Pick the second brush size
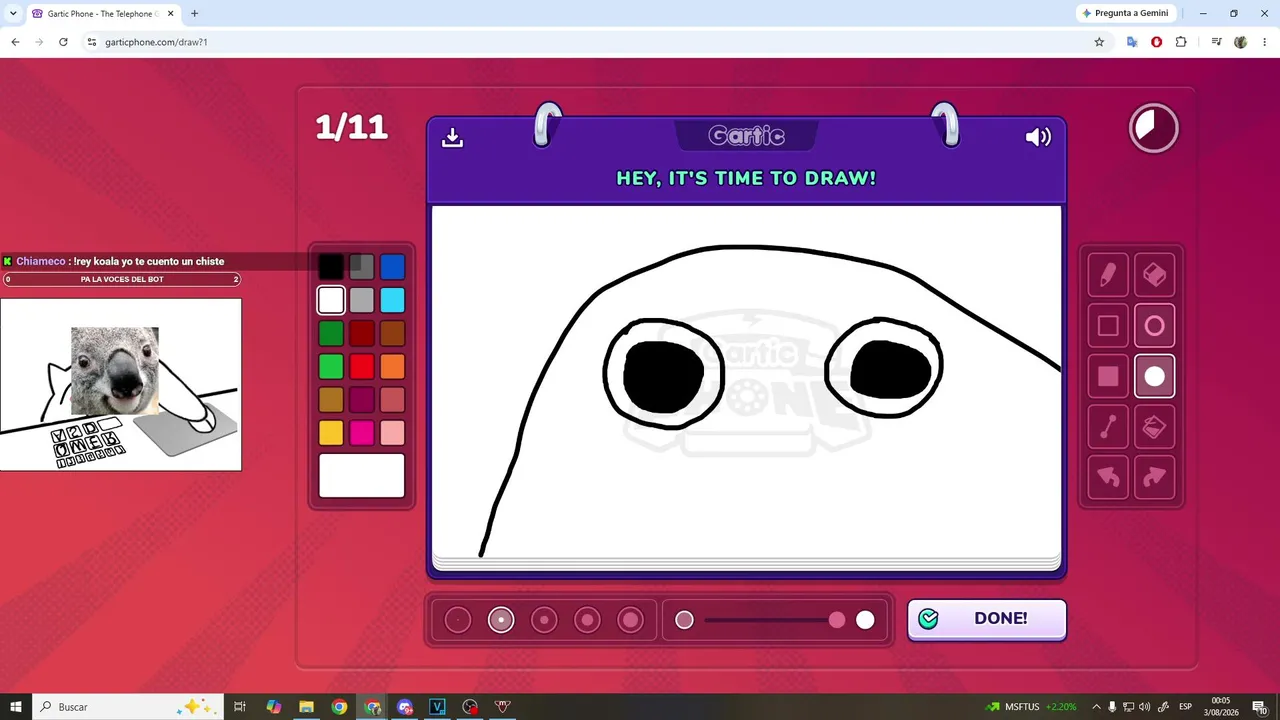 pos(501,620)
